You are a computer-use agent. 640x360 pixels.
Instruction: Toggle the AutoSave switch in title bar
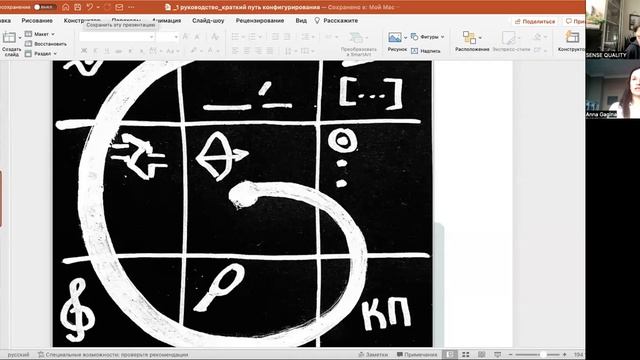tap(45, 7)
